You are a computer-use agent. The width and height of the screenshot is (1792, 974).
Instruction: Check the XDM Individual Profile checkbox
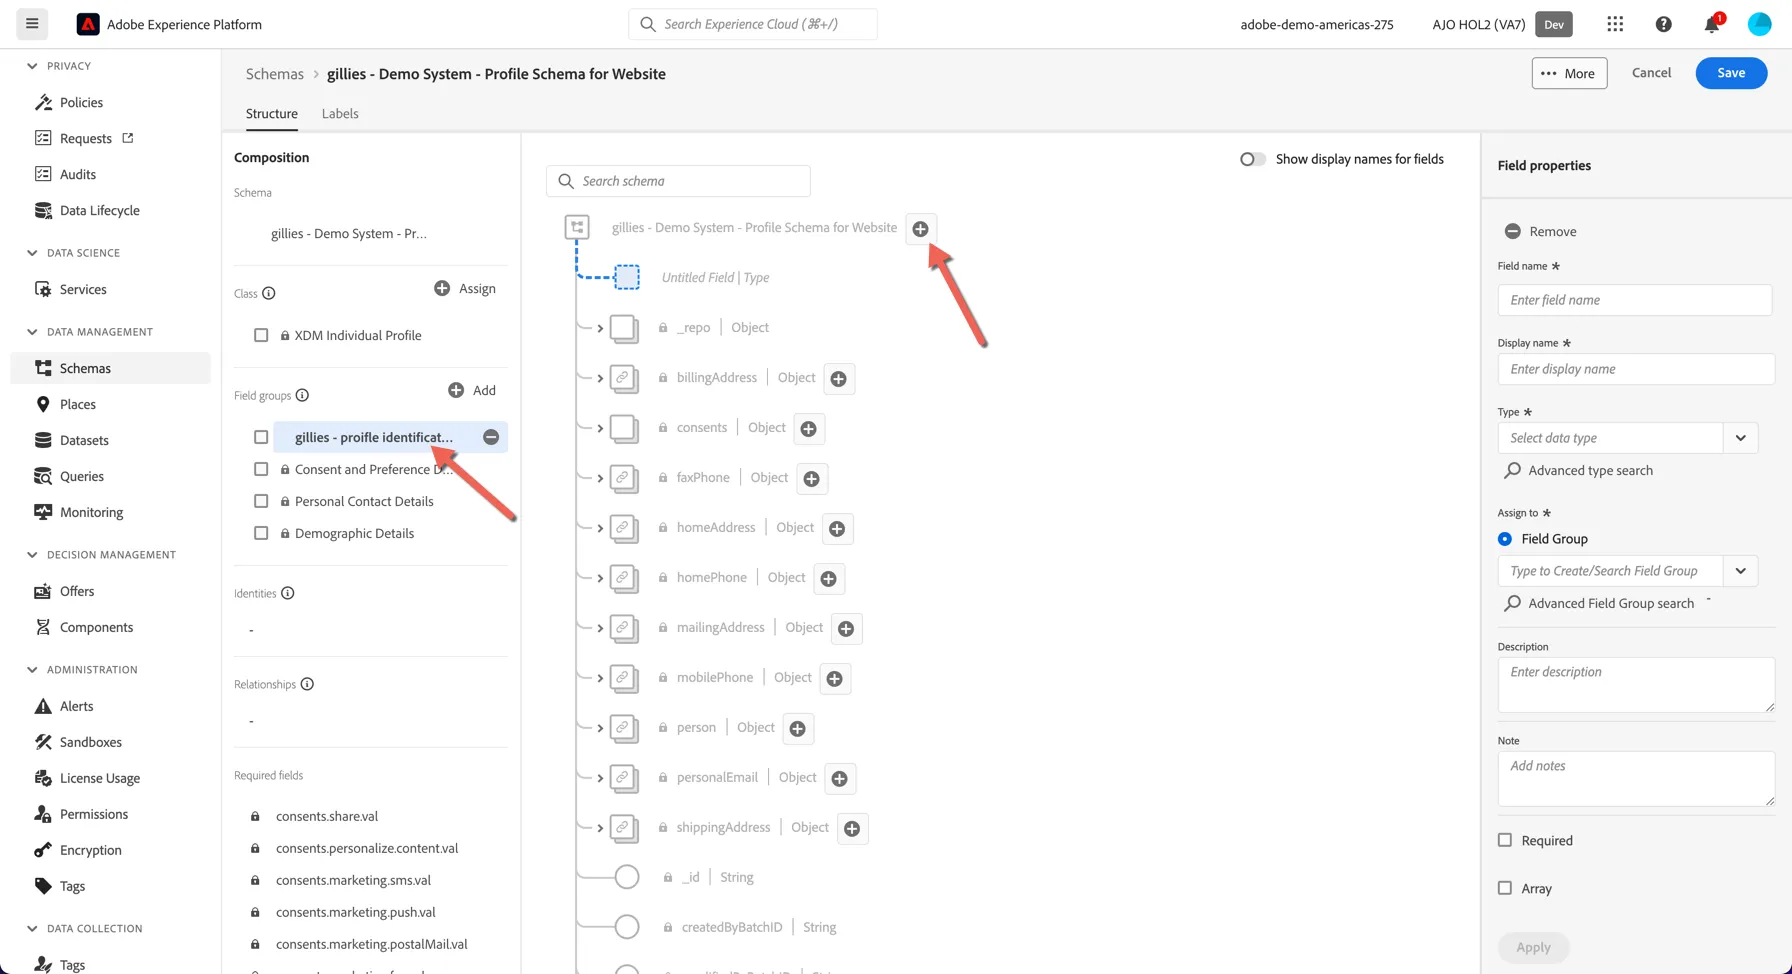(261, 335)
